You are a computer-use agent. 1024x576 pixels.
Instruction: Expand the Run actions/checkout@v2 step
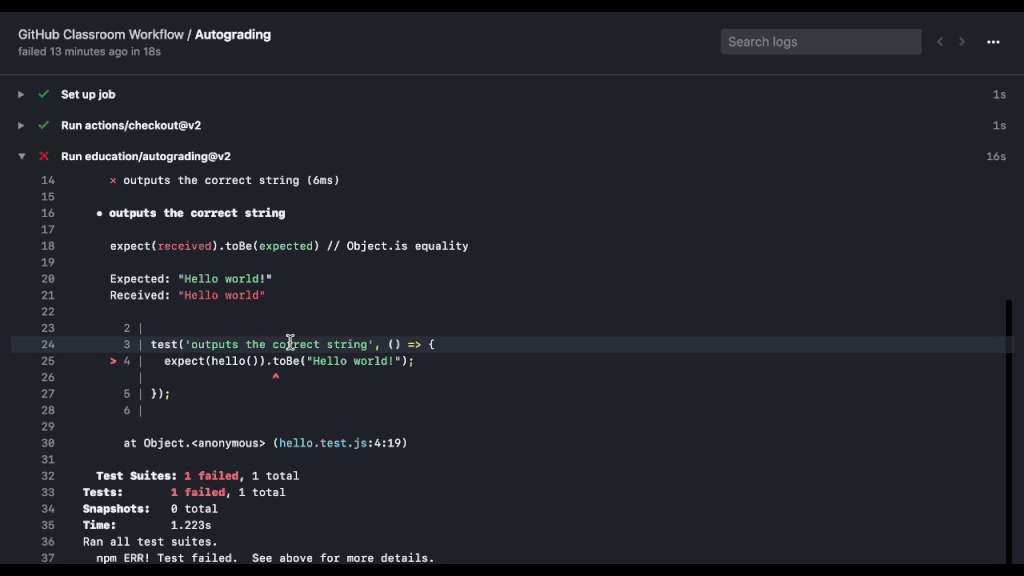[21, 125]
